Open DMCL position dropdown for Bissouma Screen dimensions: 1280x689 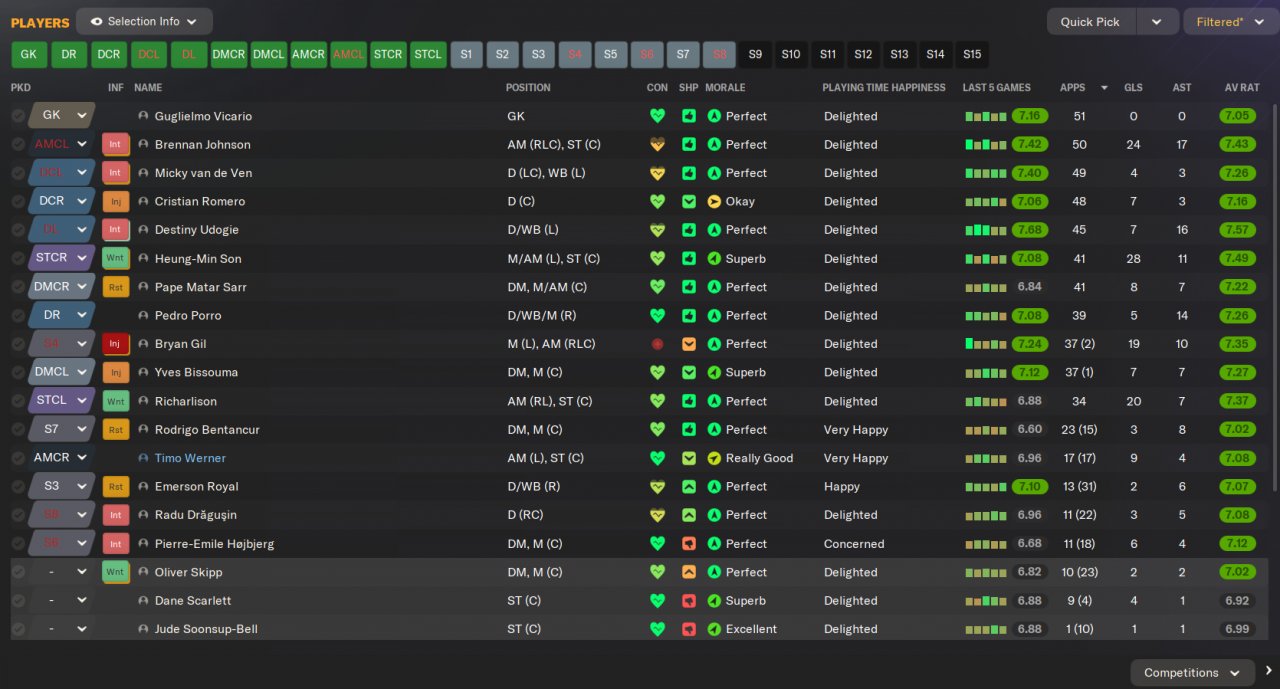tap(61, 372)
